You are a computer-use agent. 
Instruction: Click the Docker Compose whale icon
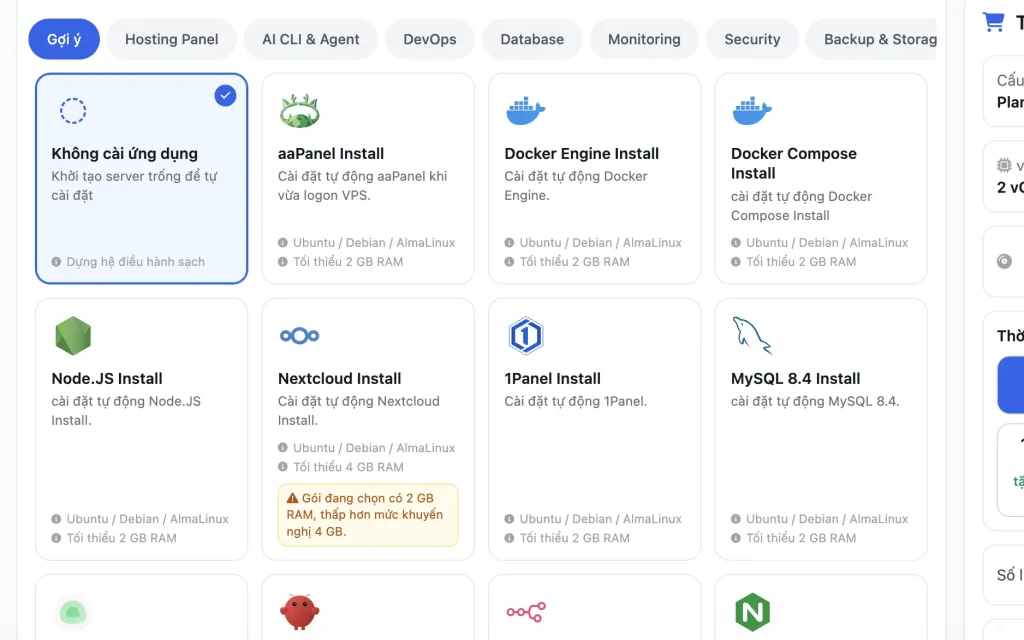point(752,110)
